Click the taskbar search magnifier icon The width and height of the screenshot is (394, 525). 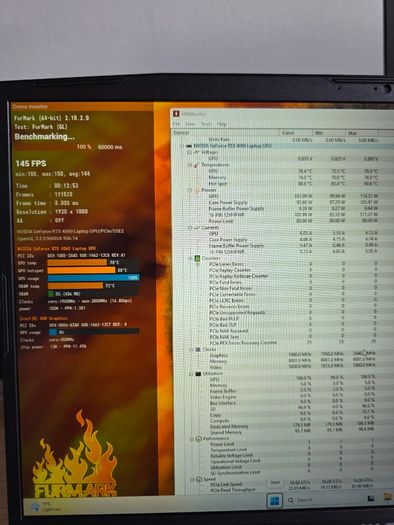click(x=291, y=500)
